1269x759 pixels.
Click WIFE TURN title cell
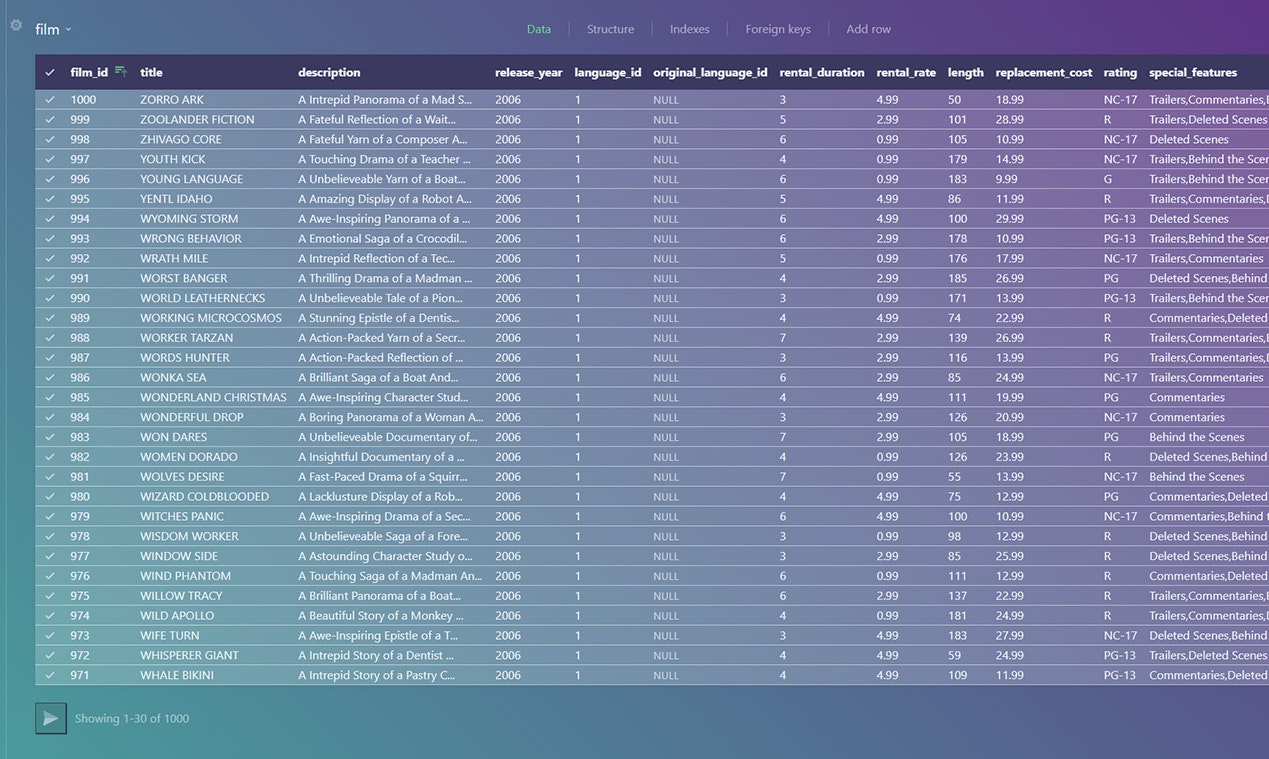170,635
